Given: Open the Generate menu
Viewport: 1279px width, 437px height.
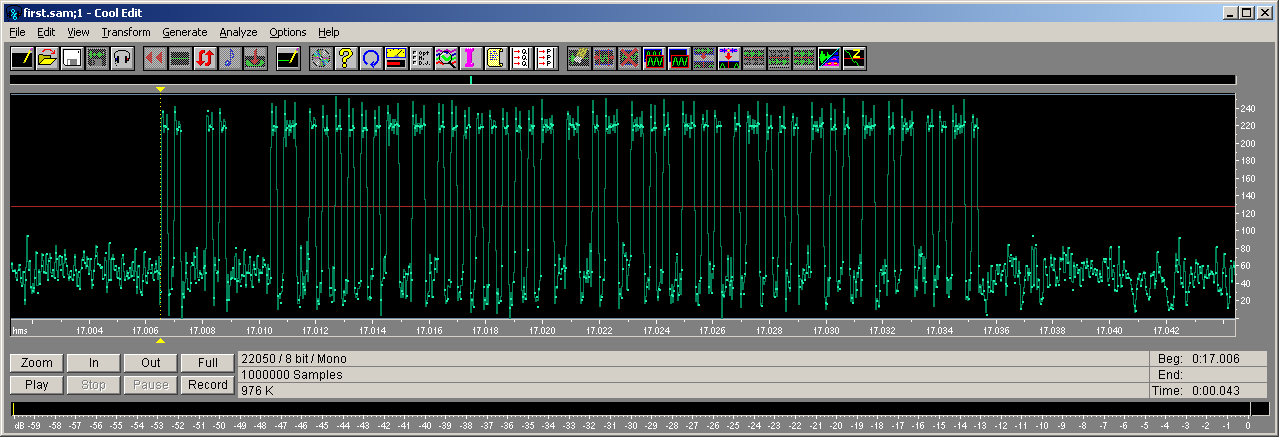Looking at the screenshot, I should [184, 32].
